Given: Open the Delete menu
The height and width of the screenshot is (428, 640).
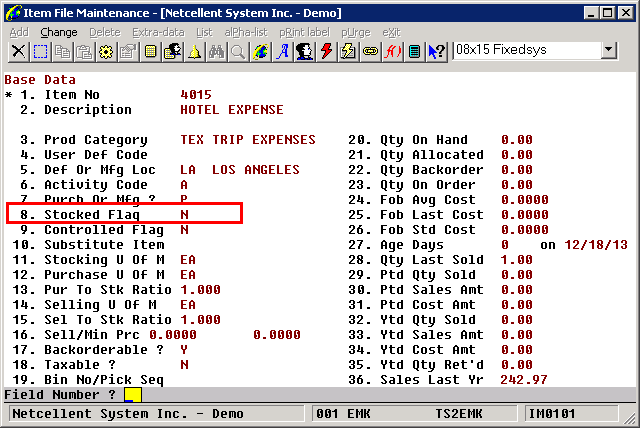Looking at the screenshot, I should point(105,32).
